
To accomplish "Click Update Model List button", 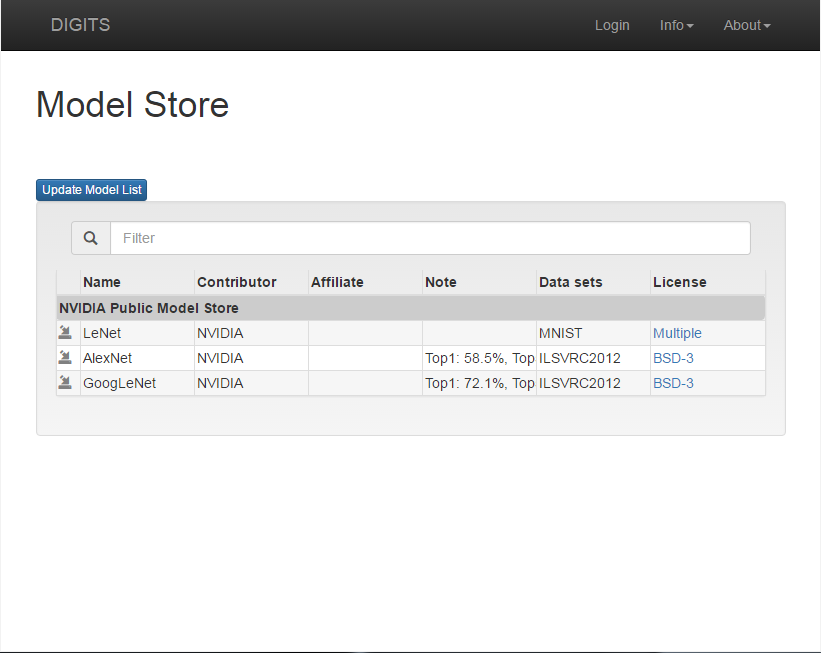I will [92, 190].
